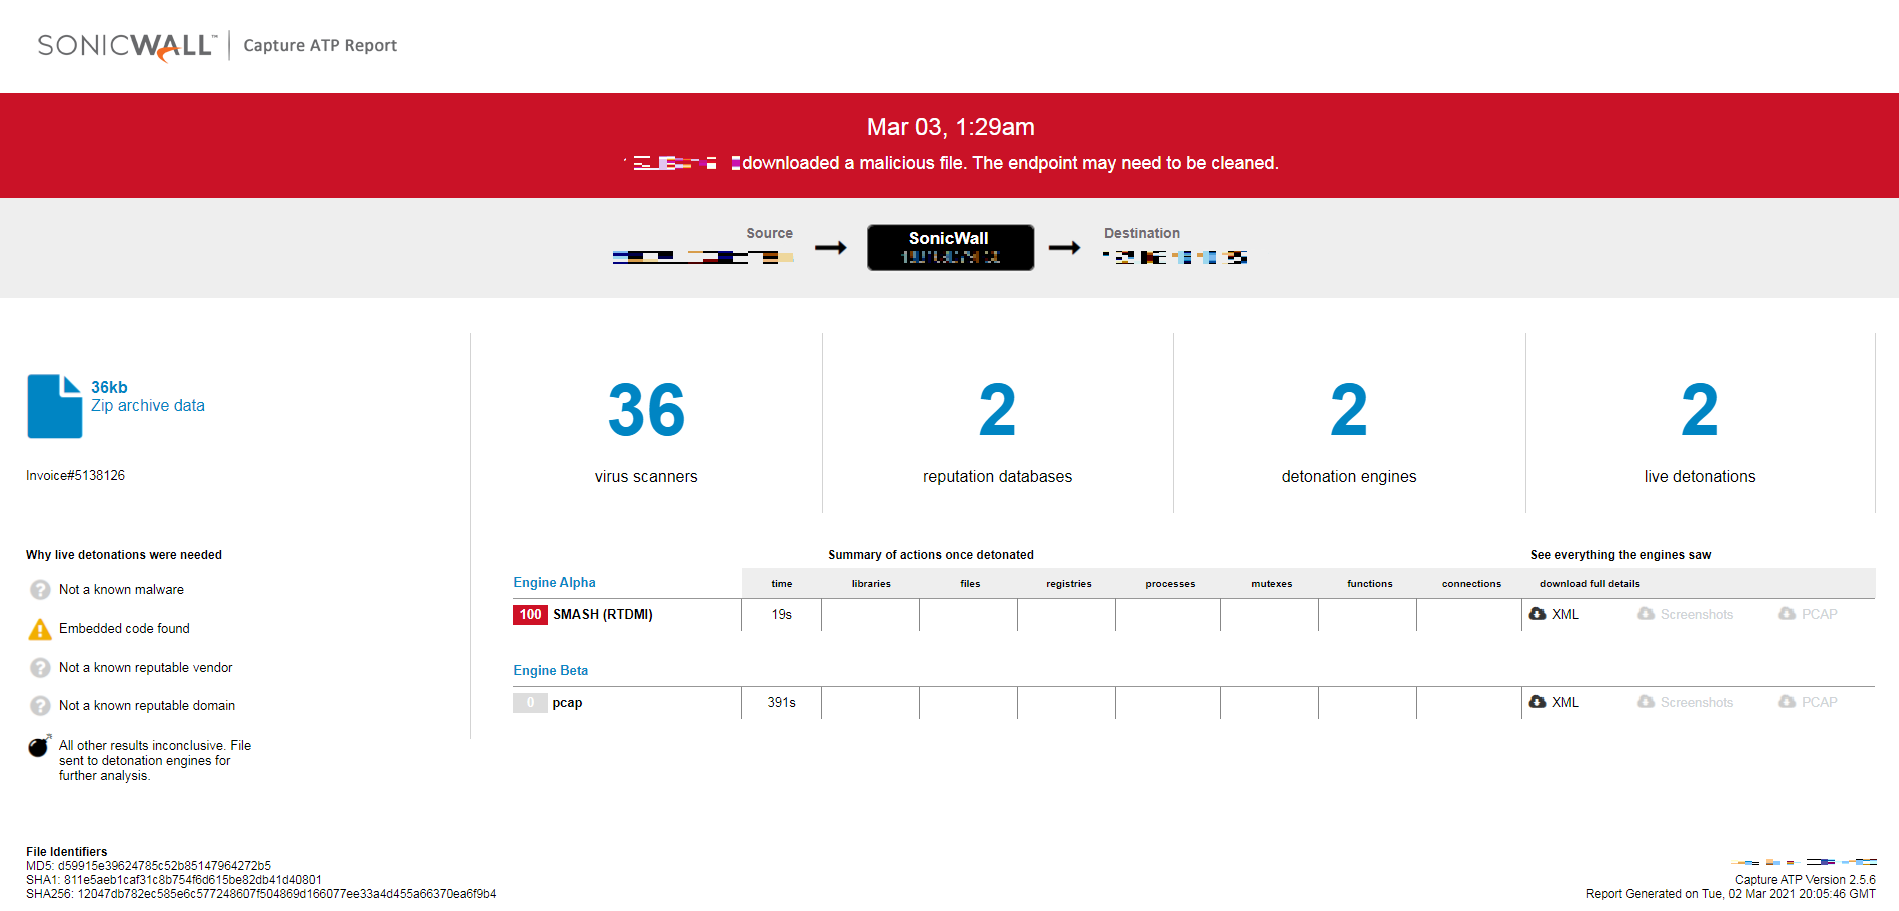
Task: Click the Zip archive data link
Action: click(x=148, y=406)
